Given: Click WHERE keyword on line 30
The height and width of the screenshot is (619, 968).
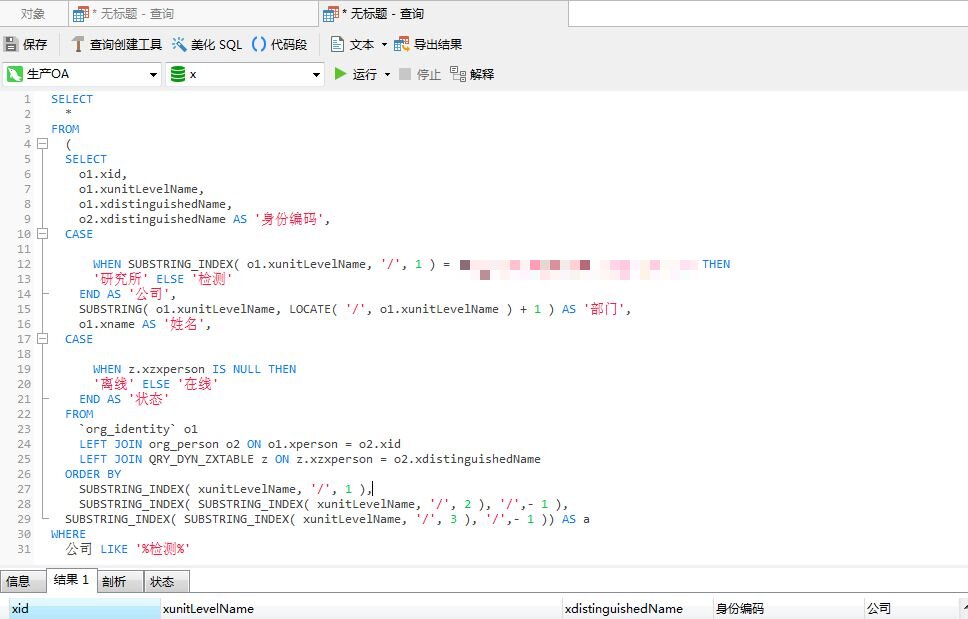Looking at the screenshot, I should click(x=69, y=534).
